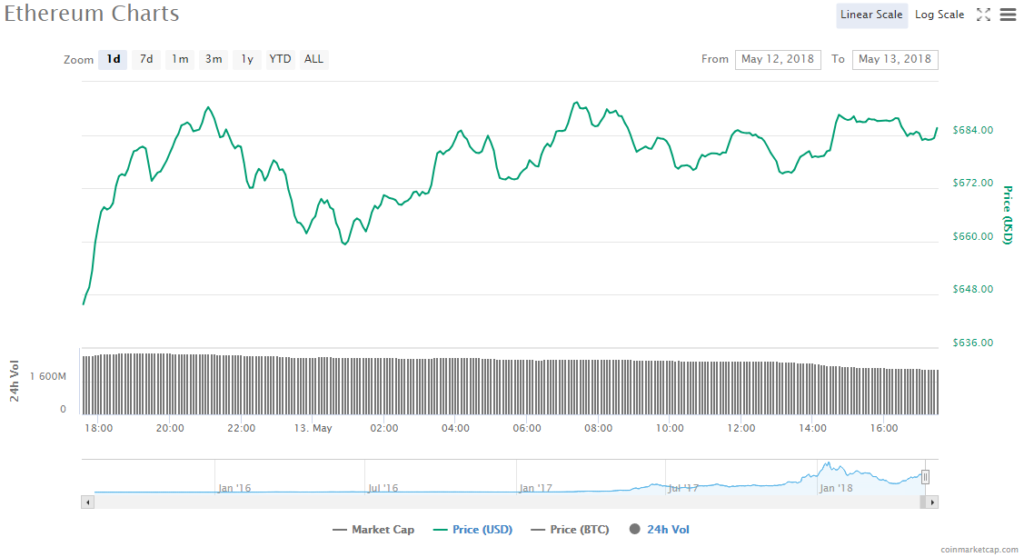
Task: Click Jan '18 in the navigator
Action: (835, 488)
